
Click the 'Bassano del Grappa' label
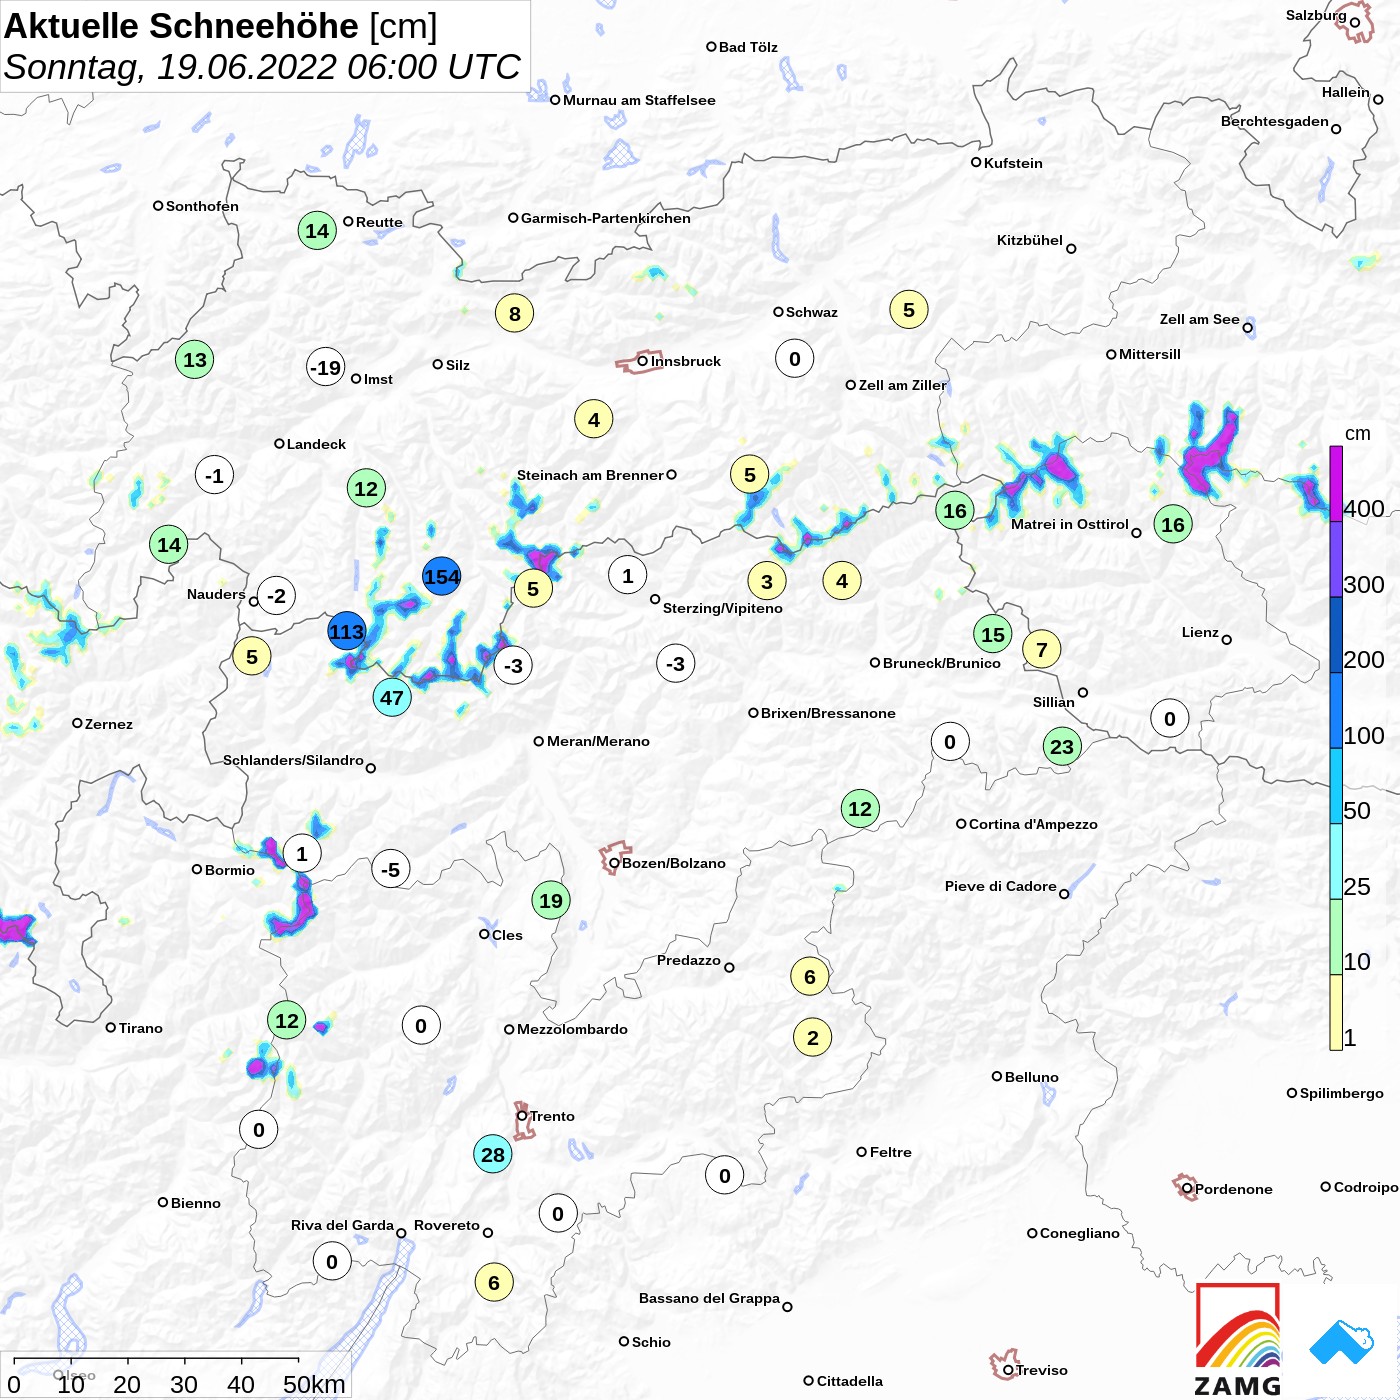pos(709,1298)
